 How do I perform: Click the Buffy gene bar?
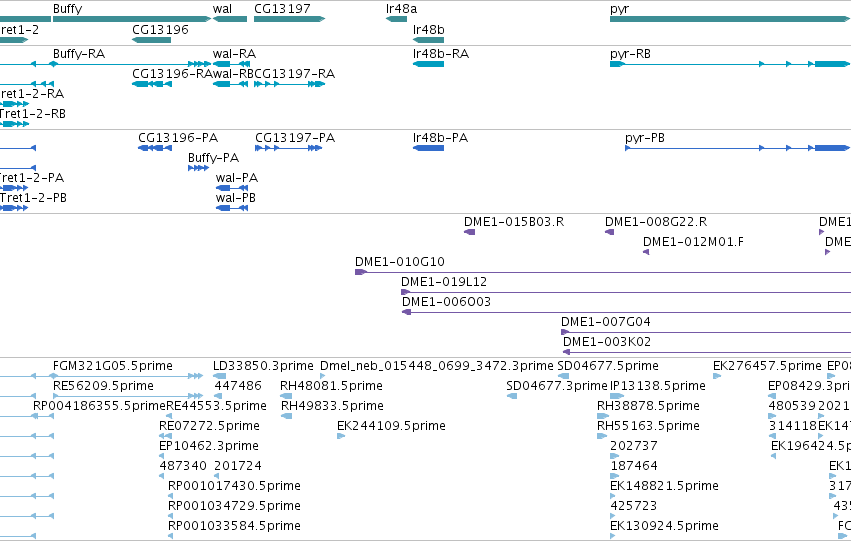[x=132, y=19]
